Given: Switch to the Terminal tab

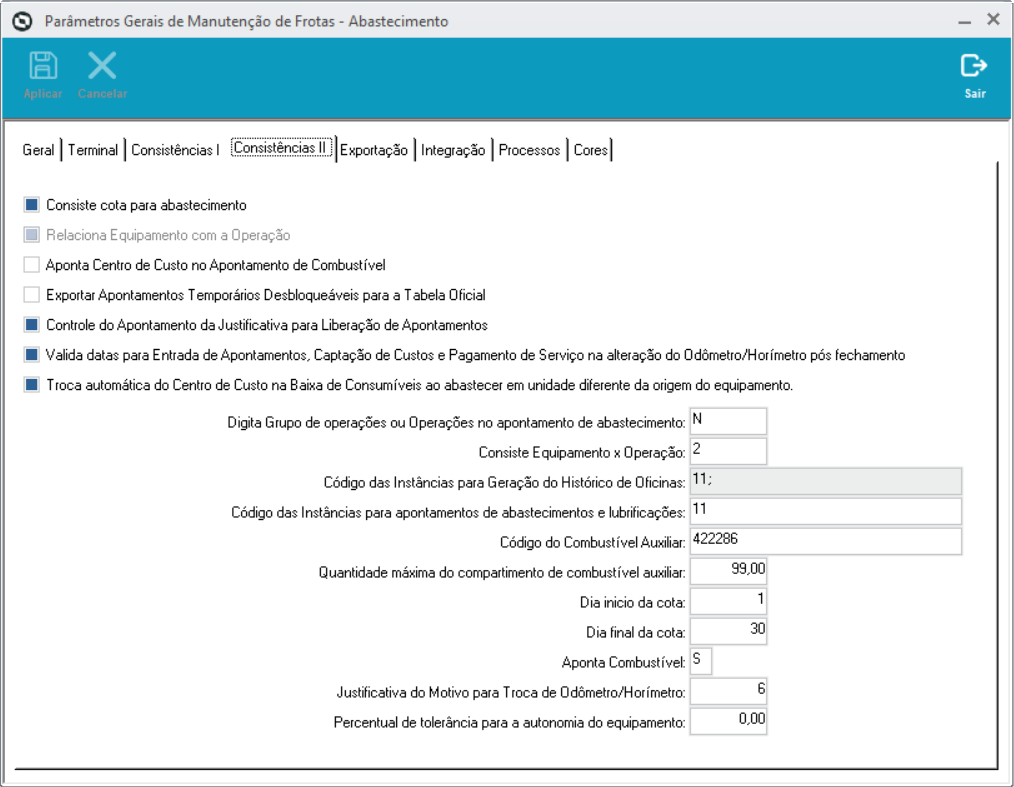Looking at the screenshot, I should 93,150.
